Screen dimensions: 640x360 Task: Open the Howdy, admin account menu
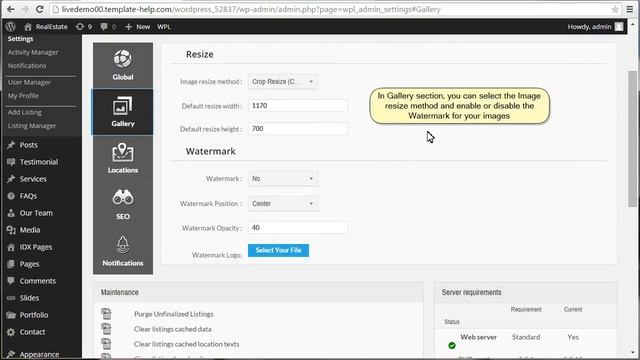point(595,27)
